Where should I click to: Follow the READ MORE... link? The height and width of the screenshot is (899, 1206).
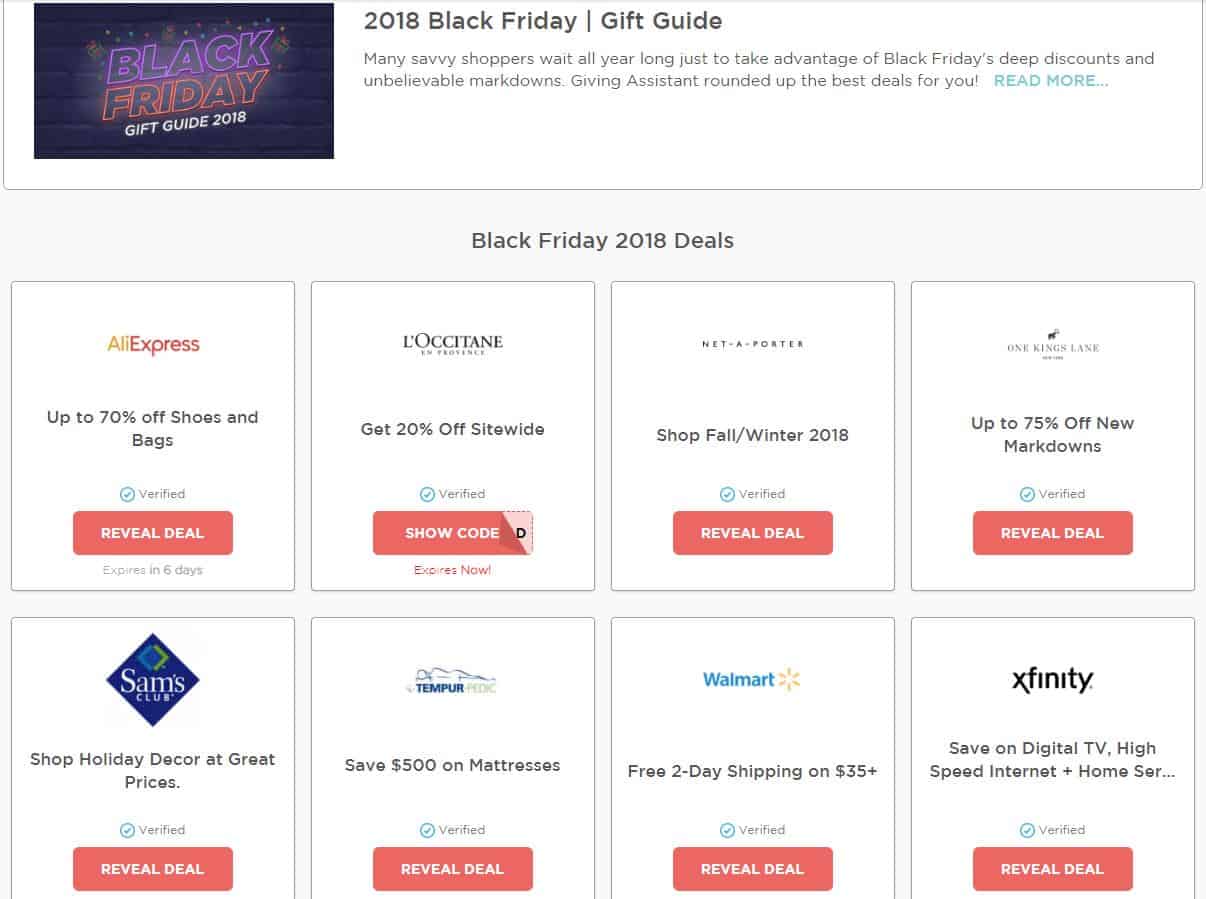tap(1050, 81)
